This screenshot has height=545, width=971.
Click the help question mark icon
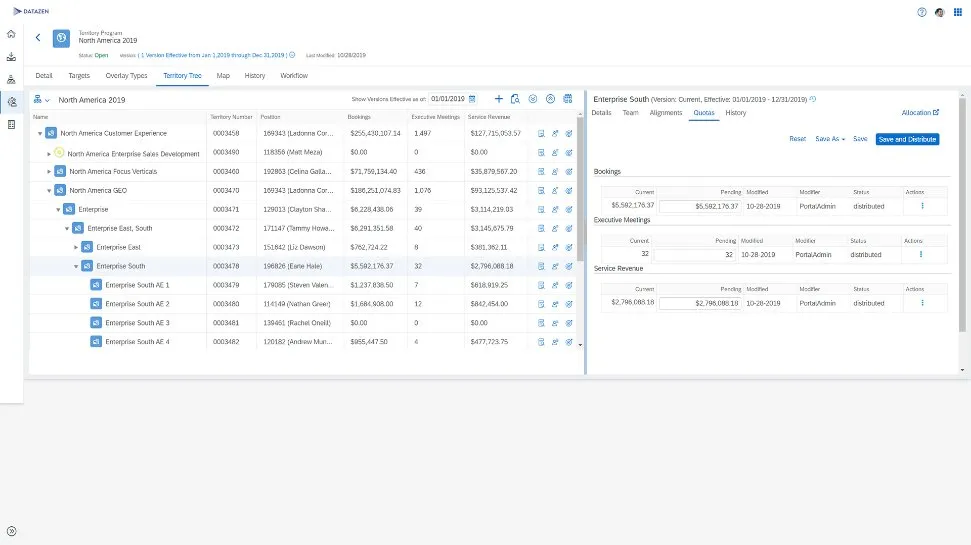[x=921, y=12]
